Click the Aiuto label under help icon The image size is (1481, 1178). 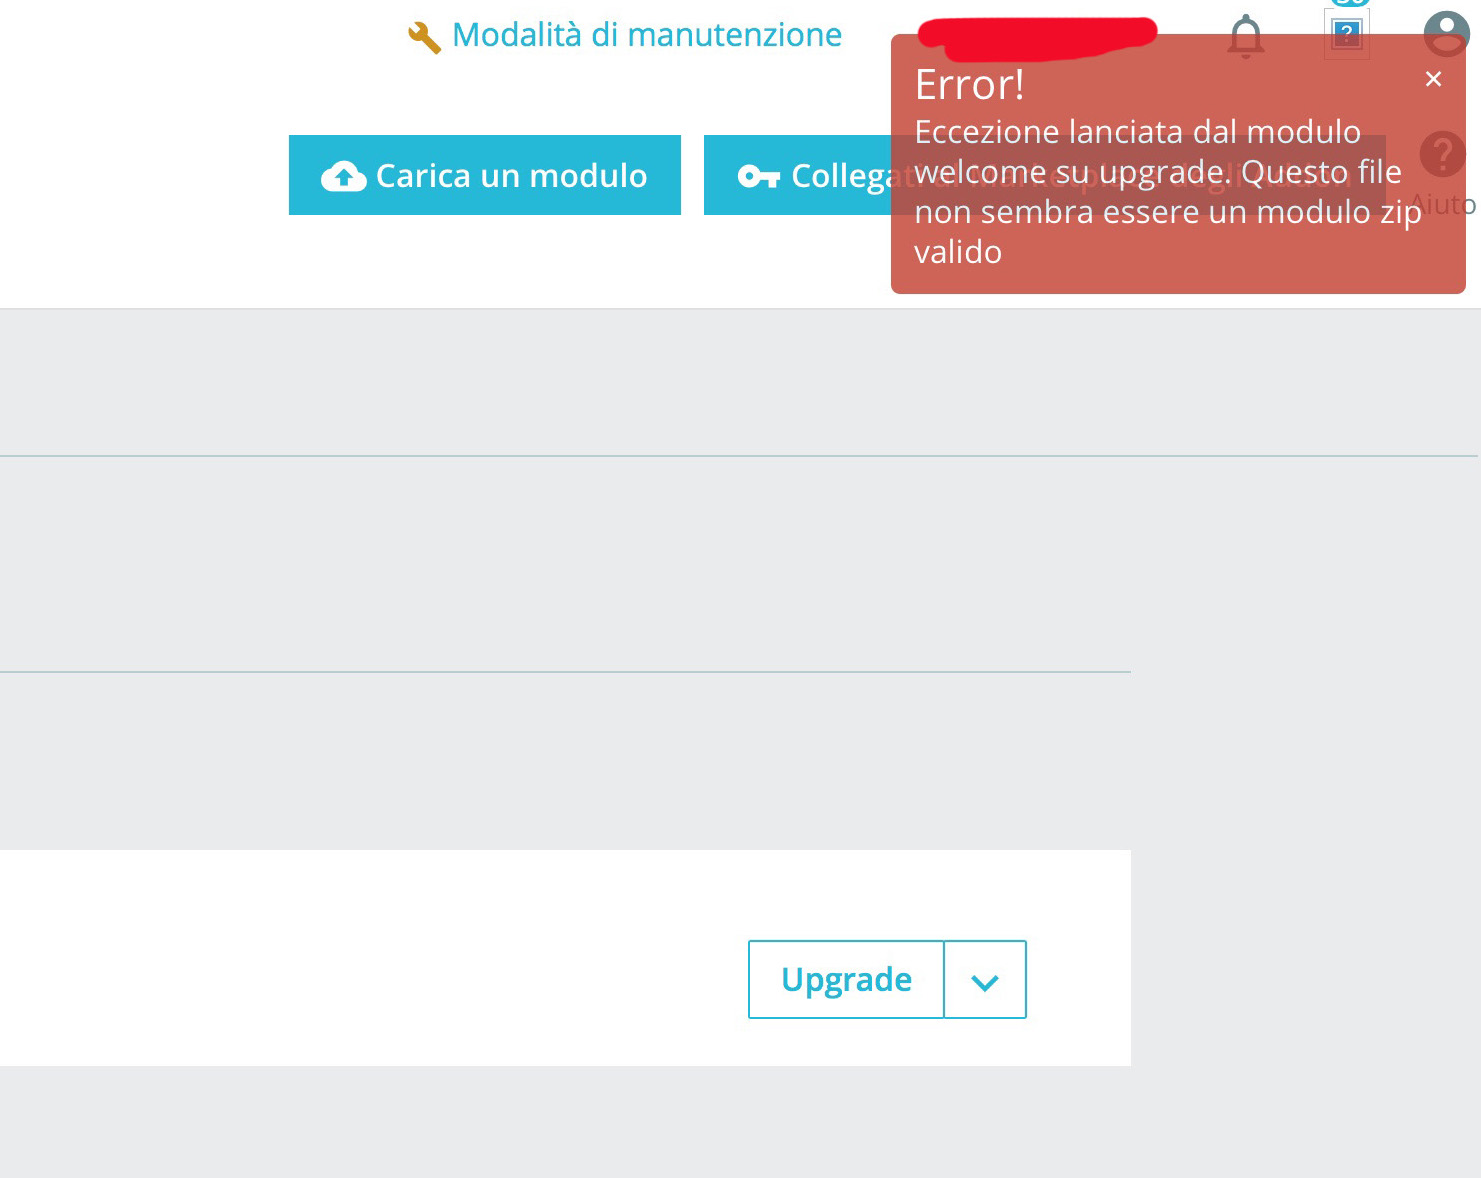click(1443, 205)
